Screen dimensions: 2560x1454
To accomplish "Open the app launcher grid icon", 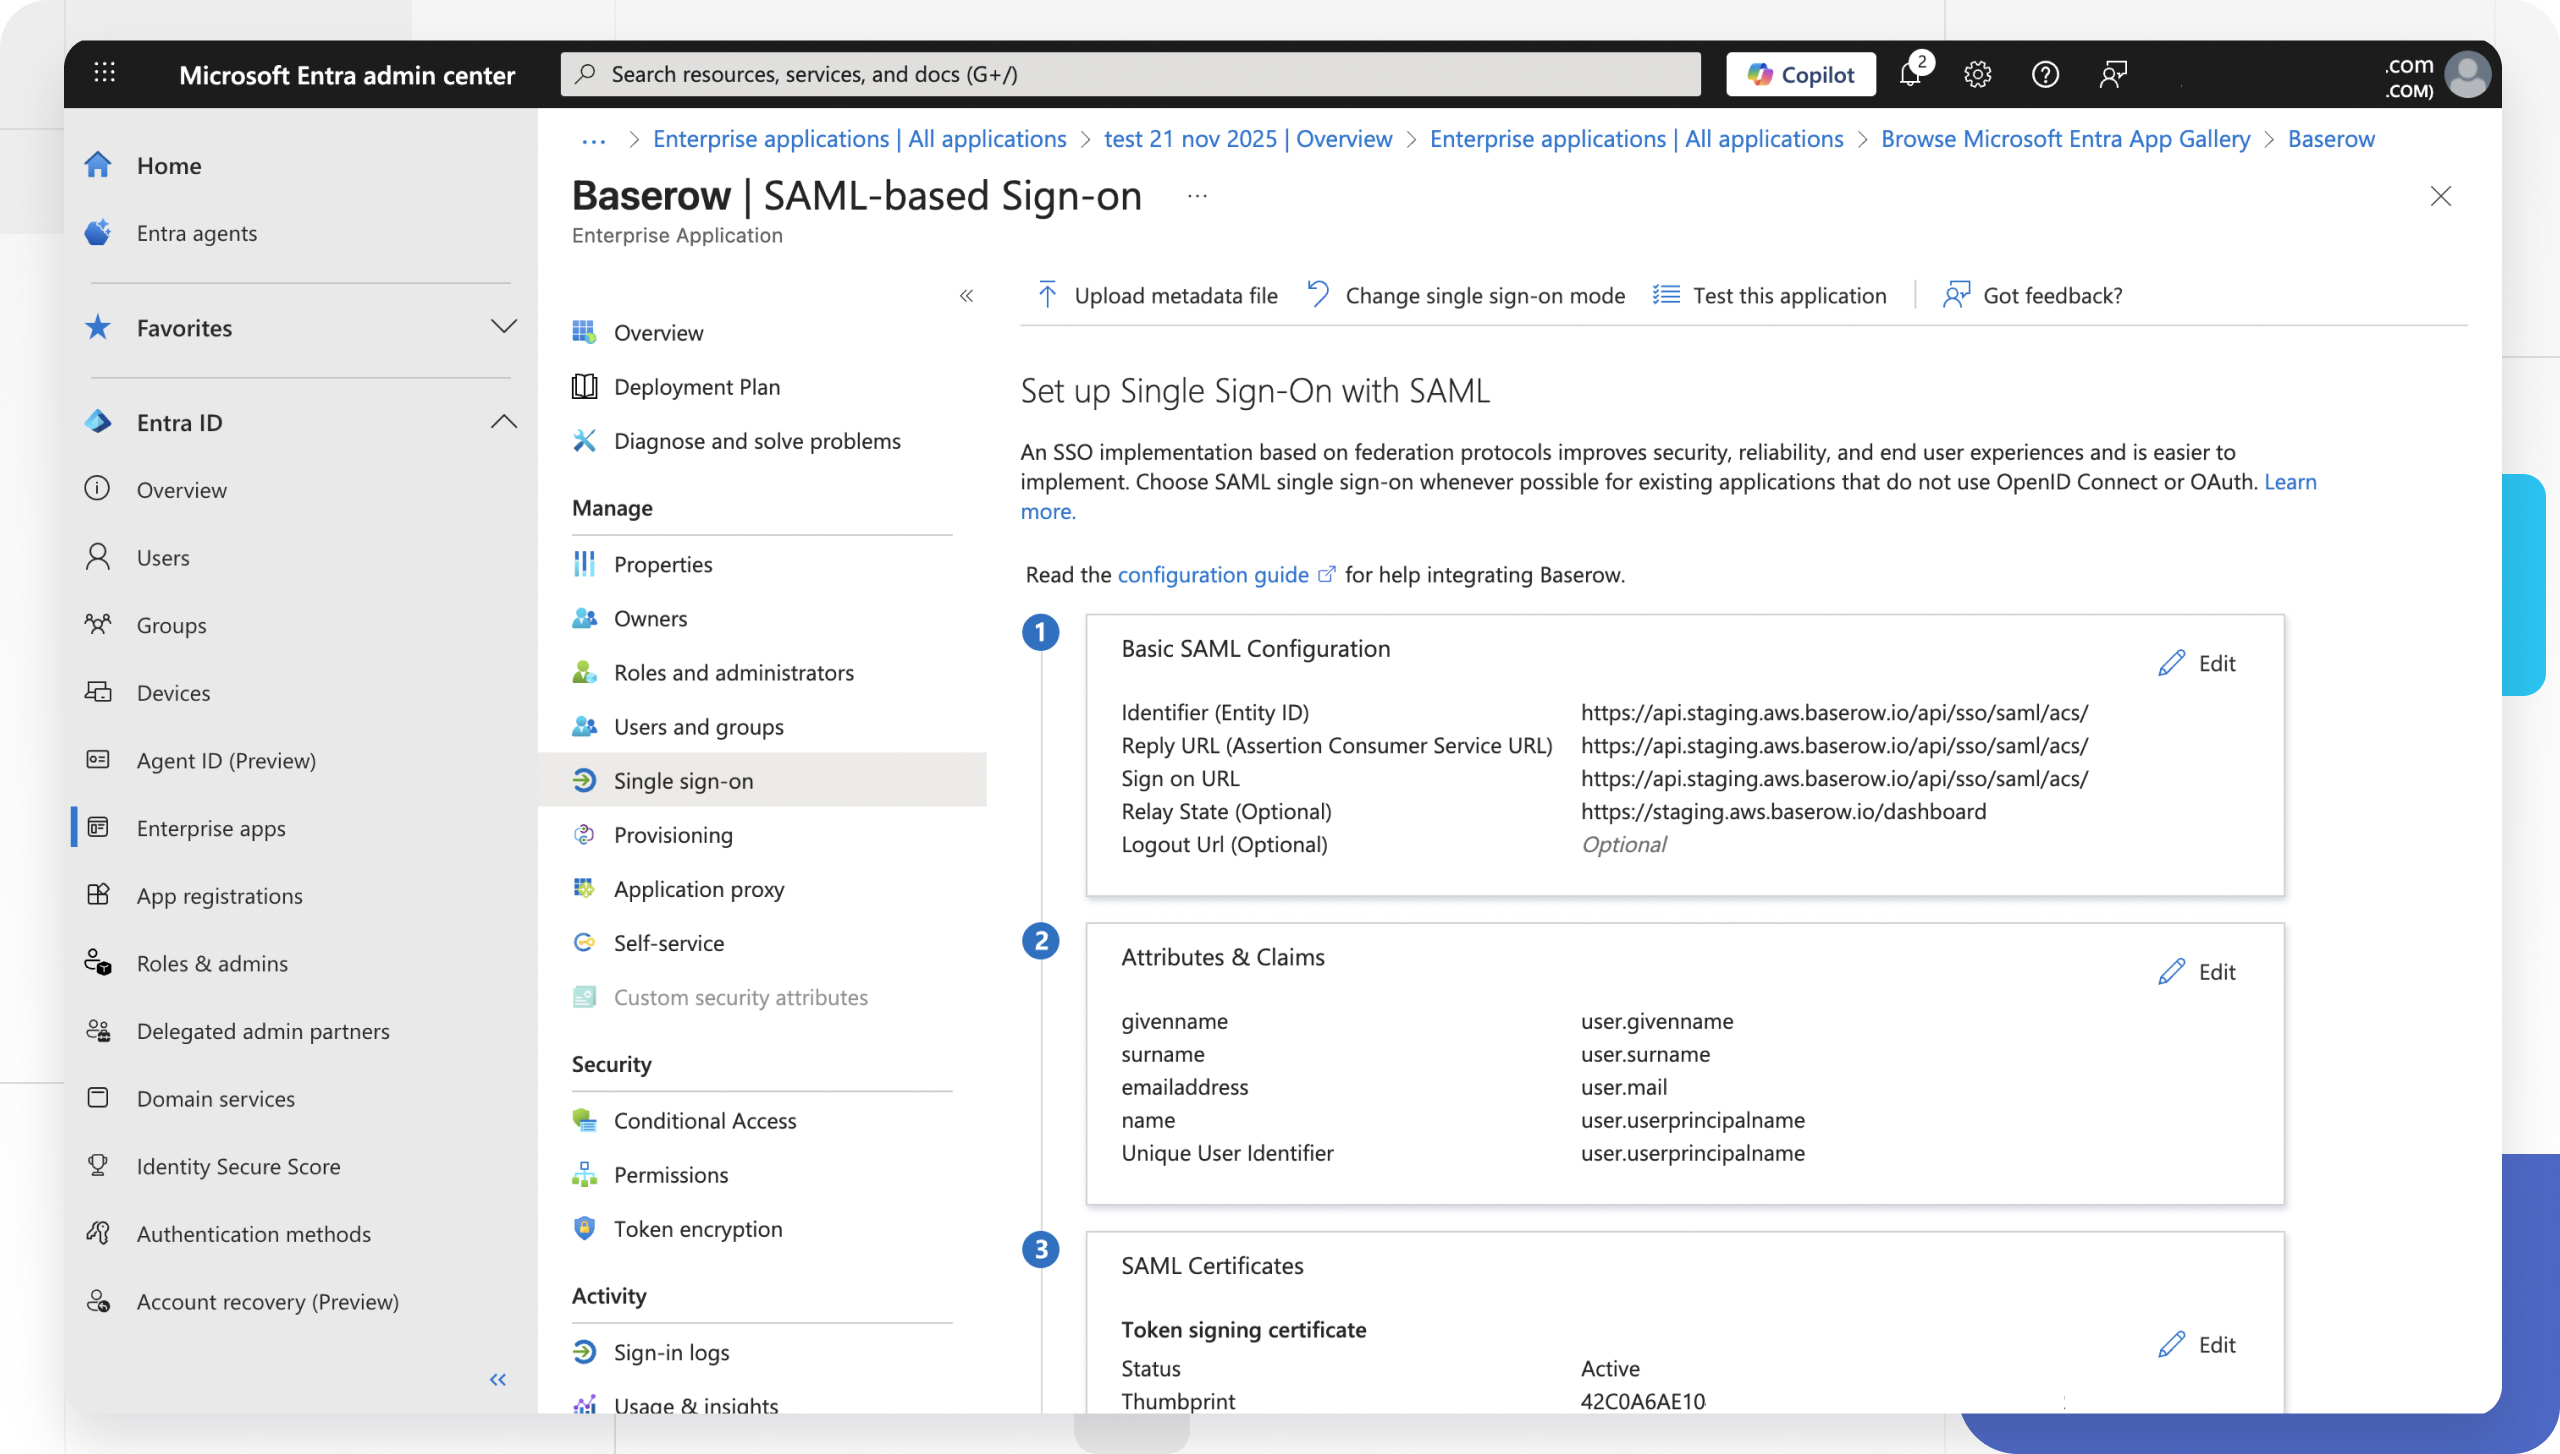I will pyautogui.click(x=104, y=73).
